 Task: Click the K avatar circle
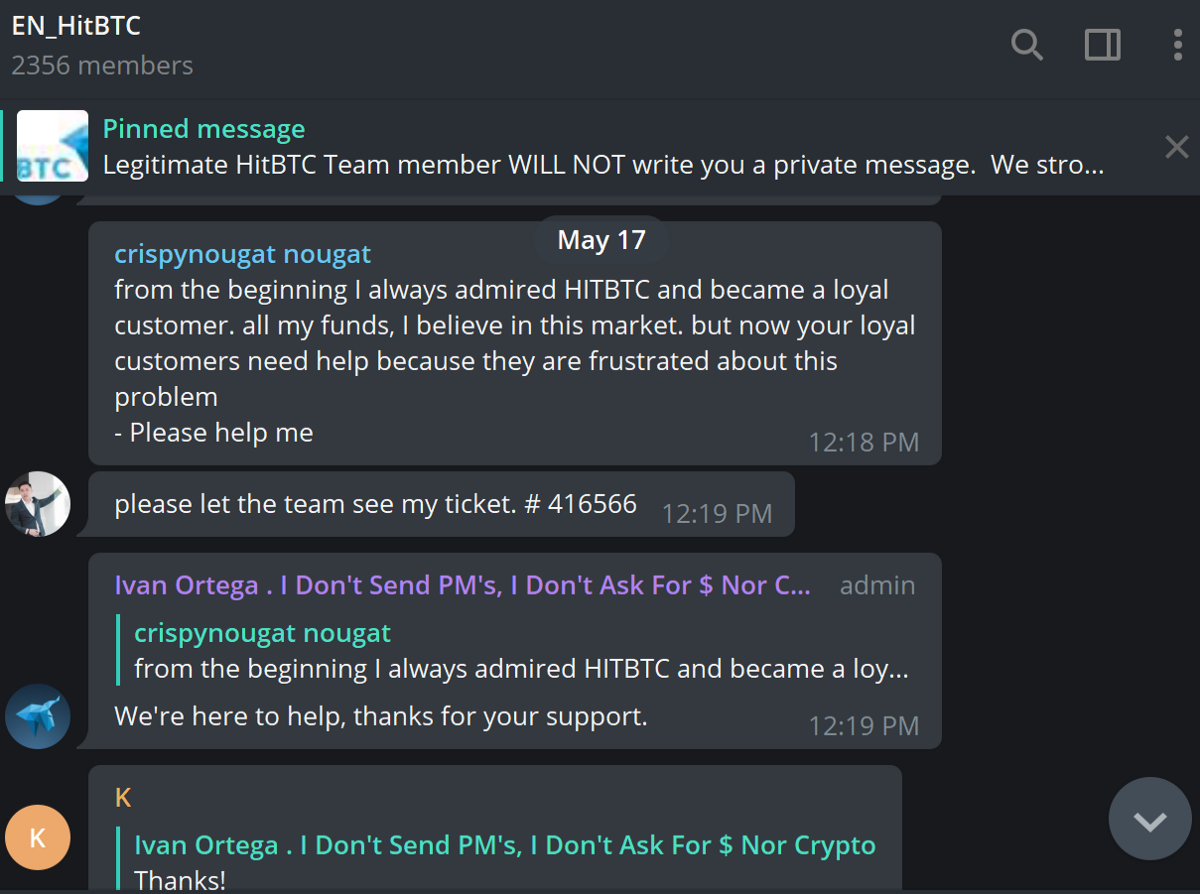point(37,837)
